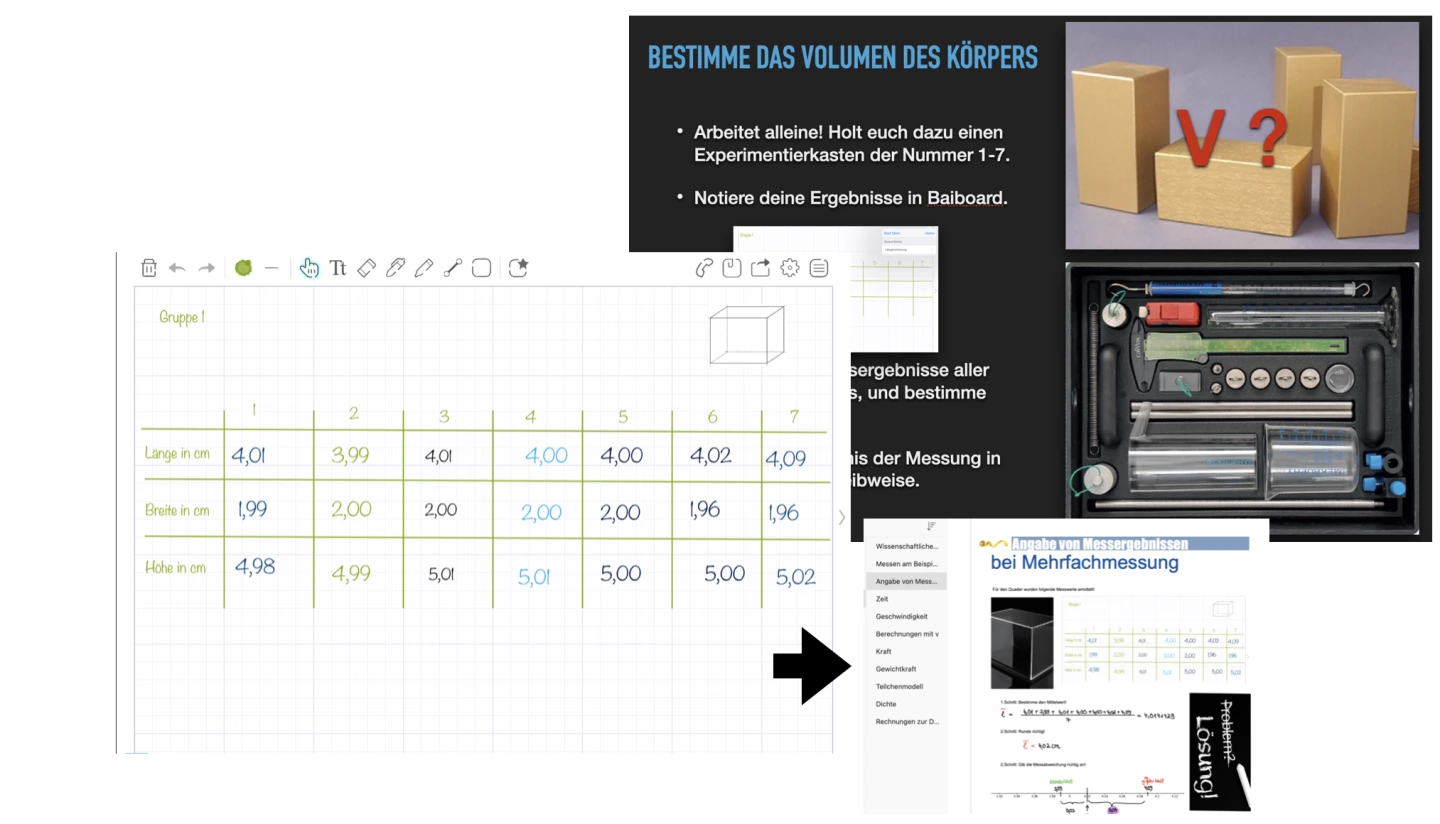
Task: Select the hand pointer tool
Action: coord(309,267)
